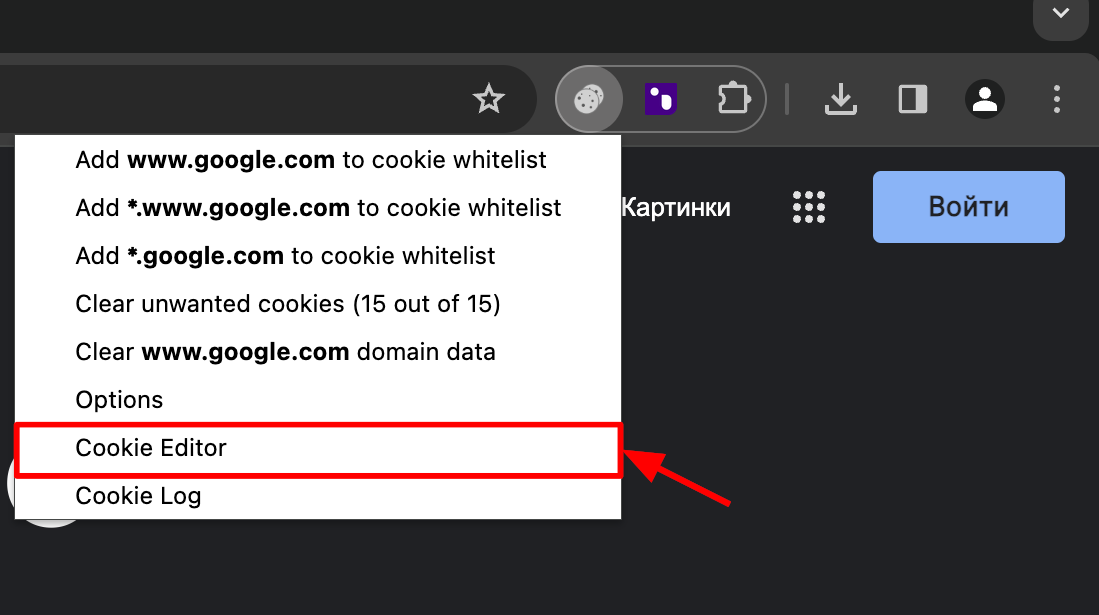Open Chrome's three-dot menu
Screen dimensions: 1099x615
1057,99
